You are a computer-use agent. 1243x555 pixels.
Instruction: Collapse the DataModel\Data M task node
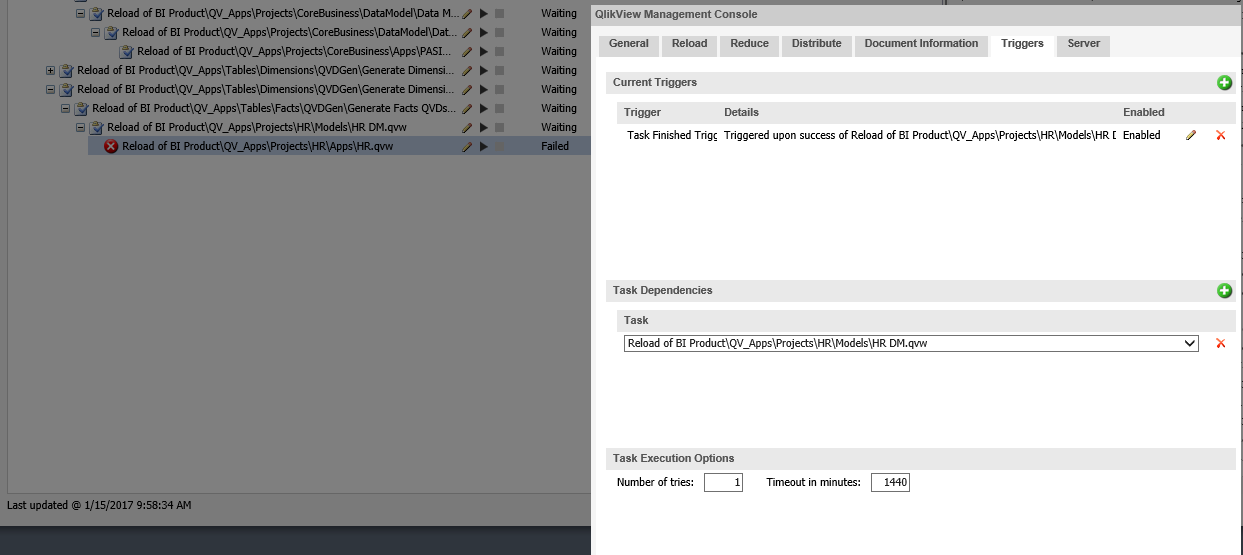coord(81,13)
